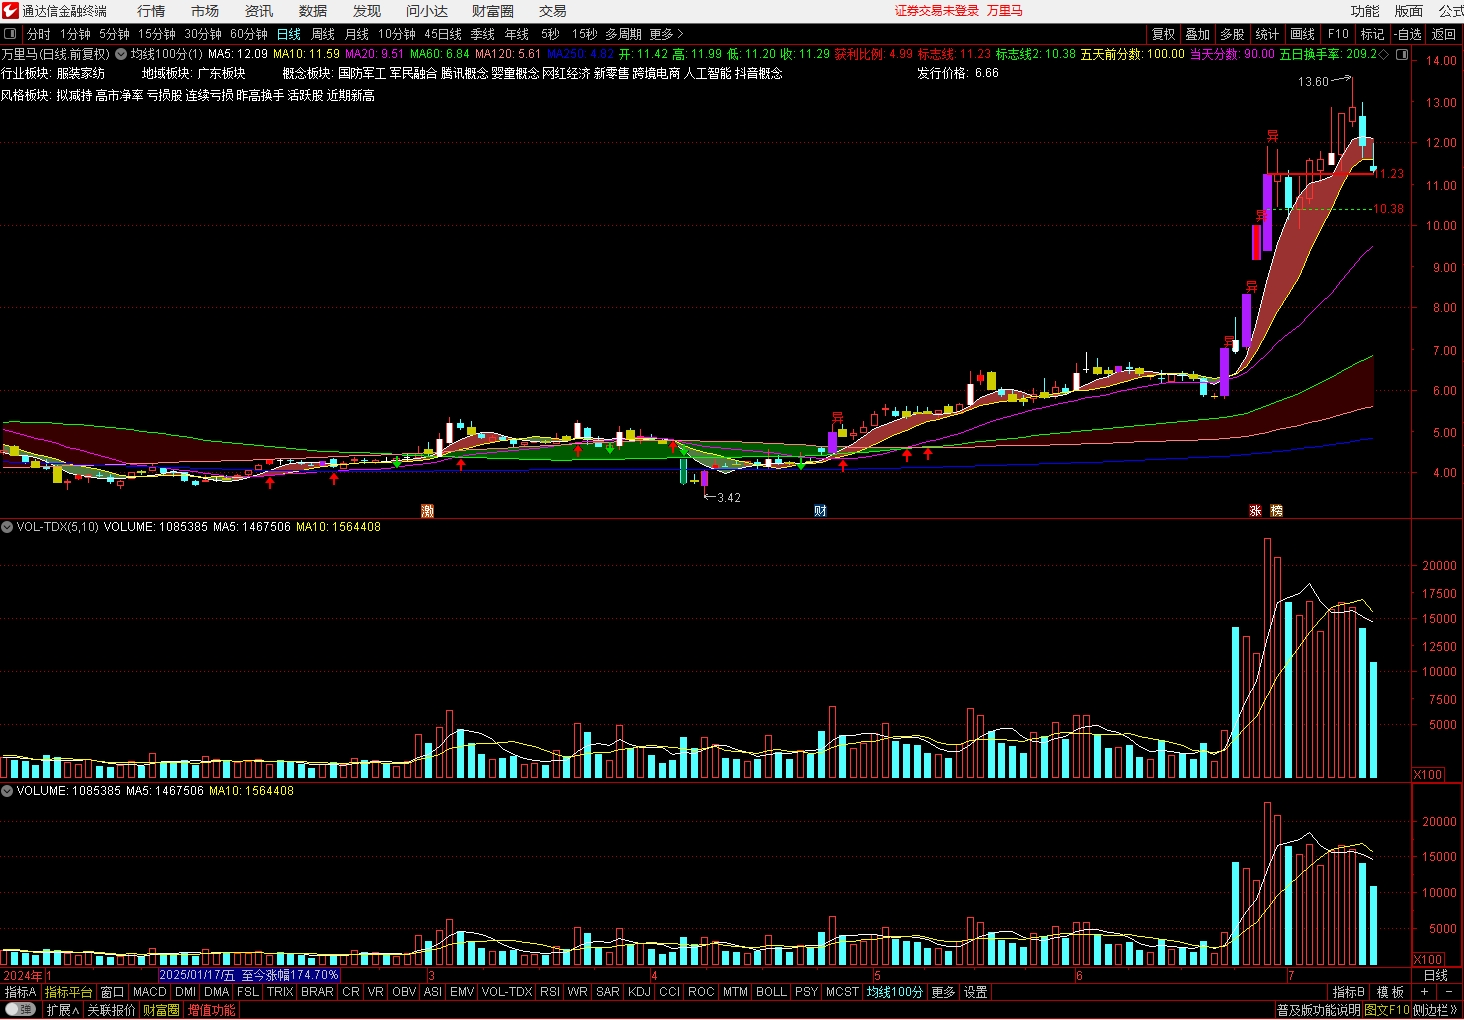1464x1020 pixels.
Task: Toggle the right side panel icon near price axis
Action: tap(1402, 54)
